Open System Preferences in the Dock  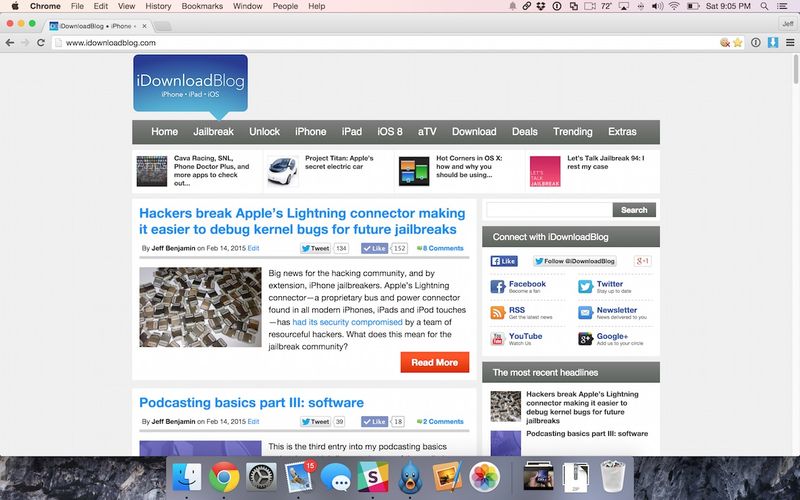coord(261,477)
